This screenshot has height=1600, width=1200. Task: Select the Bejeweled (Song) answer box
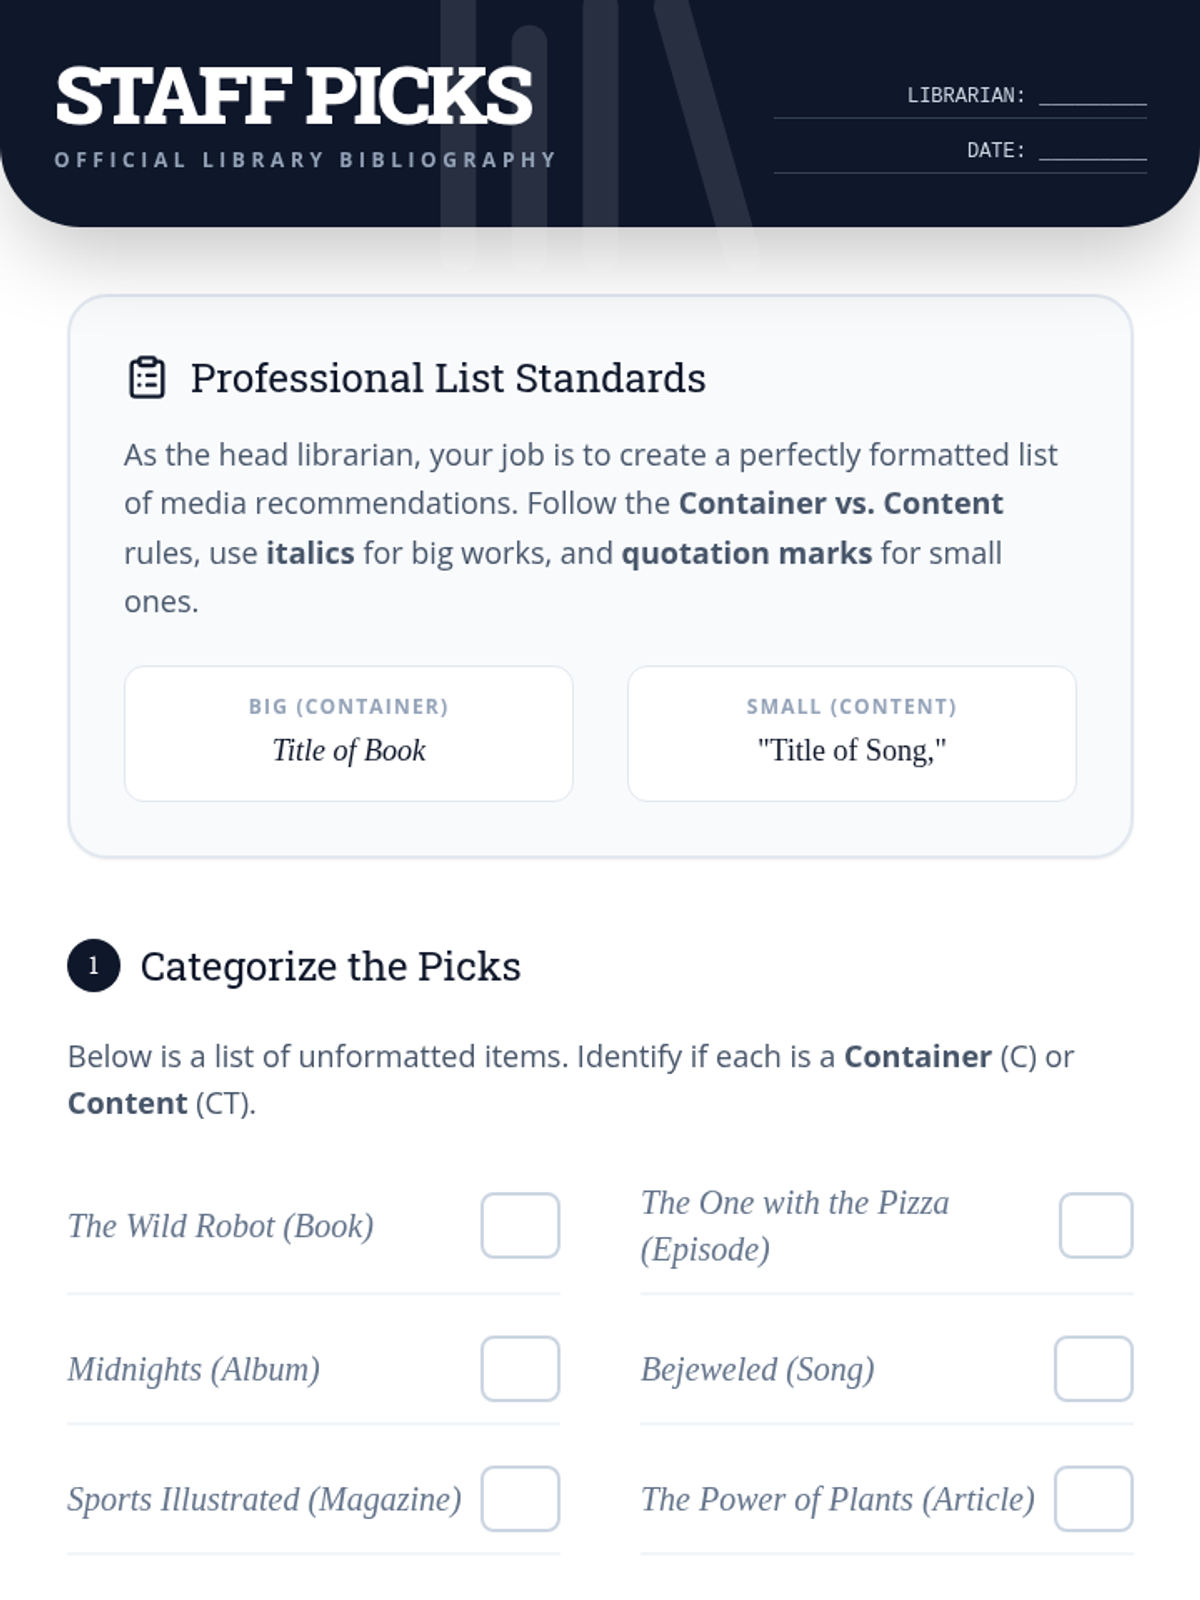coord(1093,1369)
